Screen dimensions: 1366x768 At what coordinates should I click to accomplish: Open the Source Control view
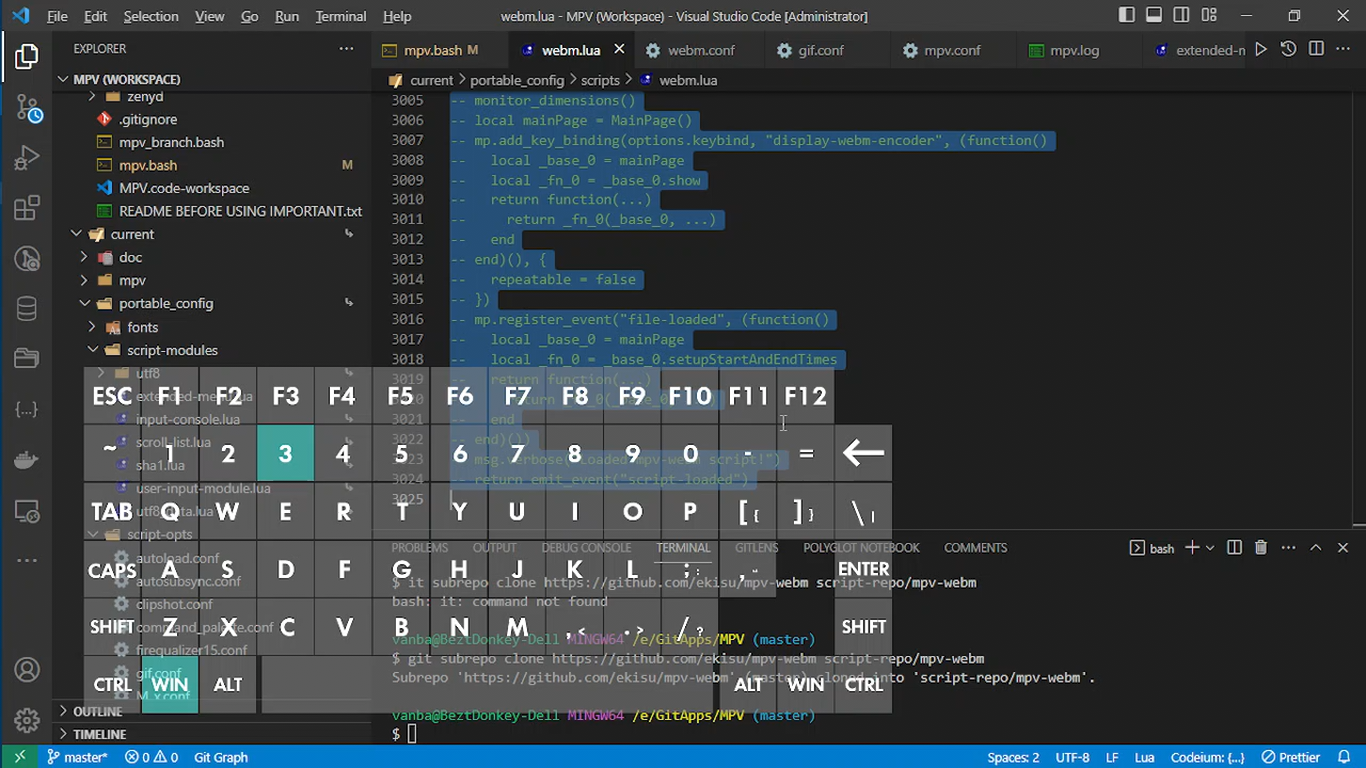pyautogui.click(x=27, y=108)
